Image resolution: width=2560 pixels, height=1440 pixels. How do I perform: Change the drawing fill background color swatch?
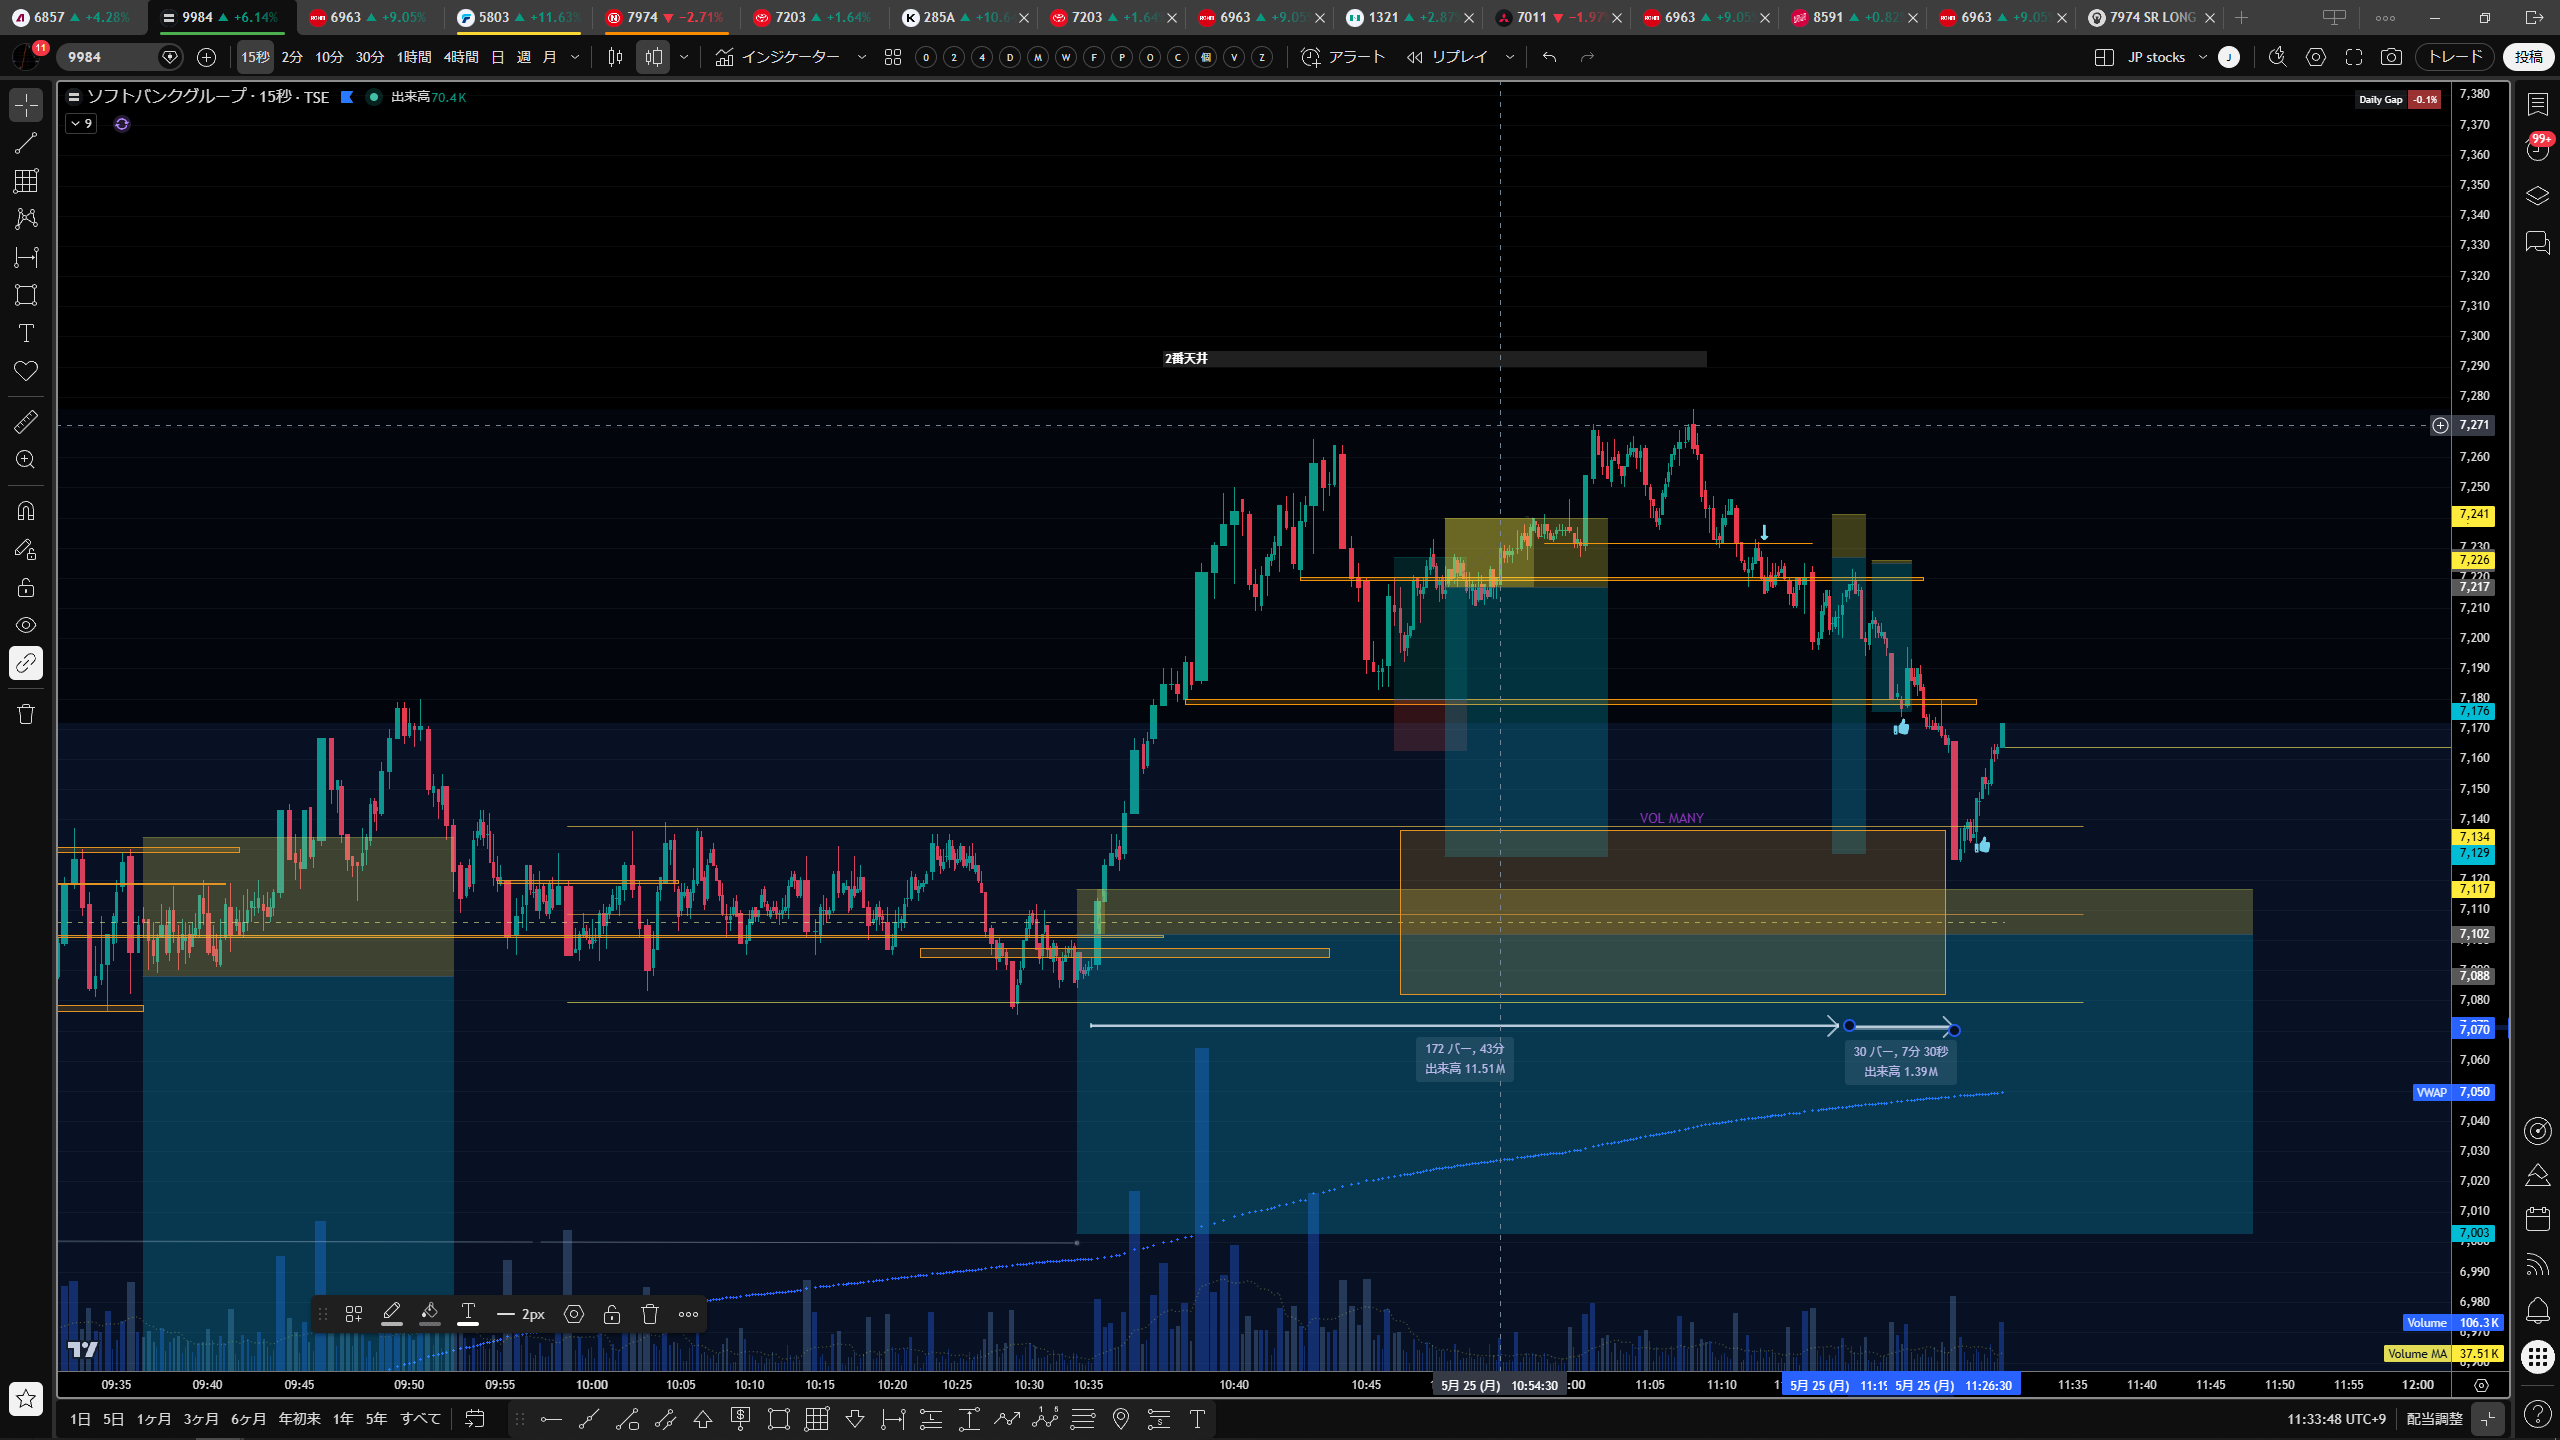[430, 1314]
